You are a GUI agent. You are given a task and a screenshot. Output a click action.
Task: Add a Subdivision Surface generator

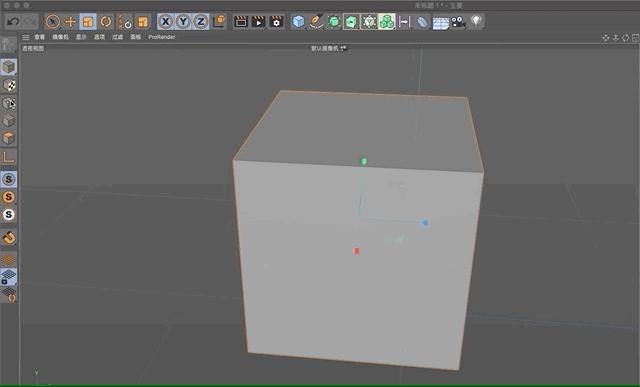click(x=334, y=22)
